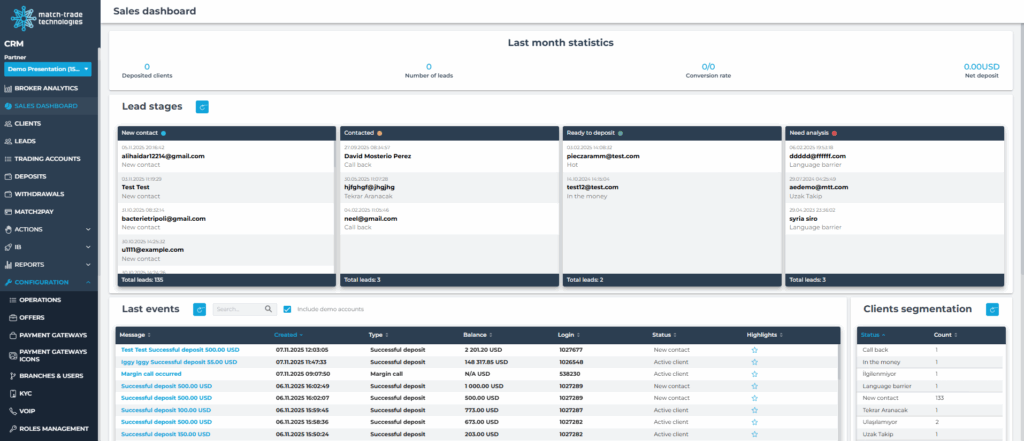
Task: Refresh the Lead stages section
Action: click(x=202, y=106)
